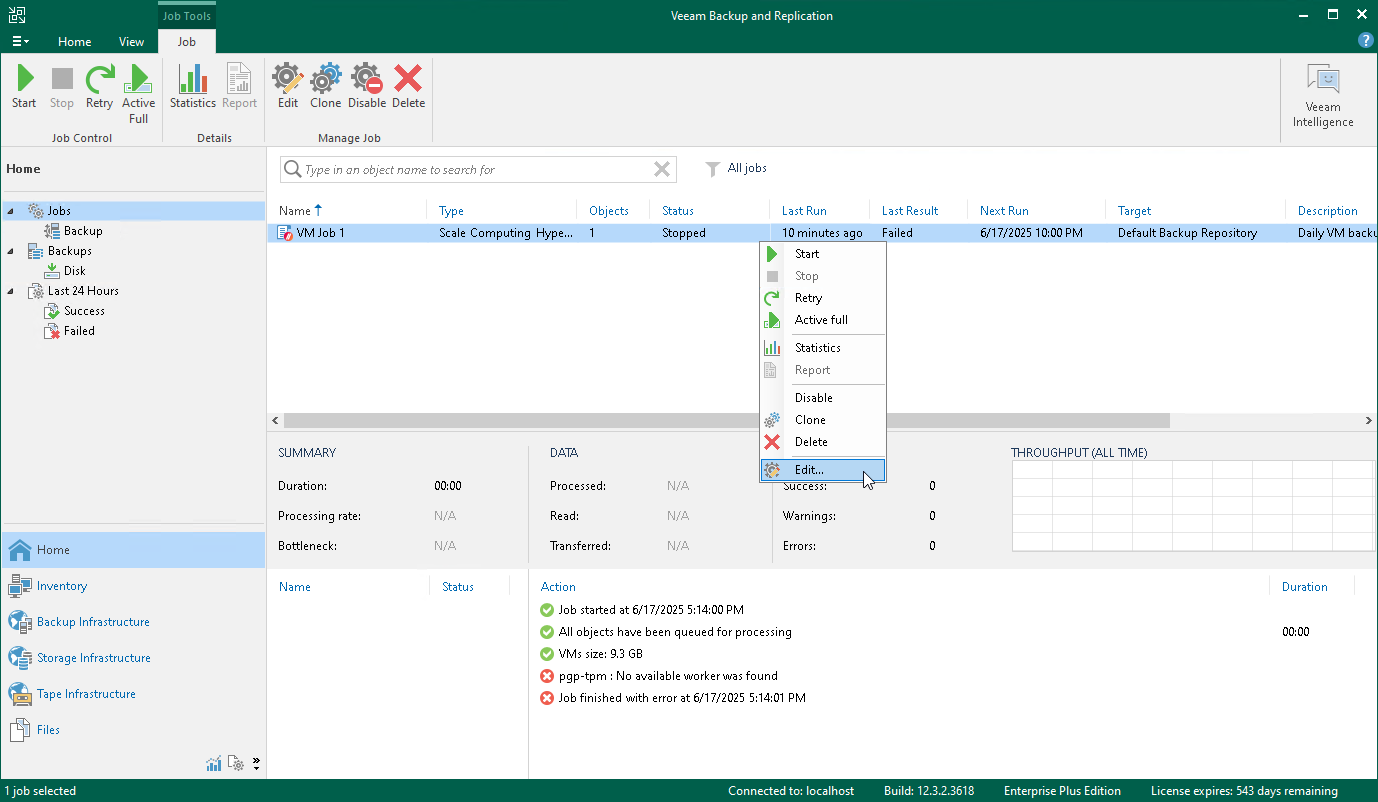Open the Home view in the navigation pane

point(133,550)
